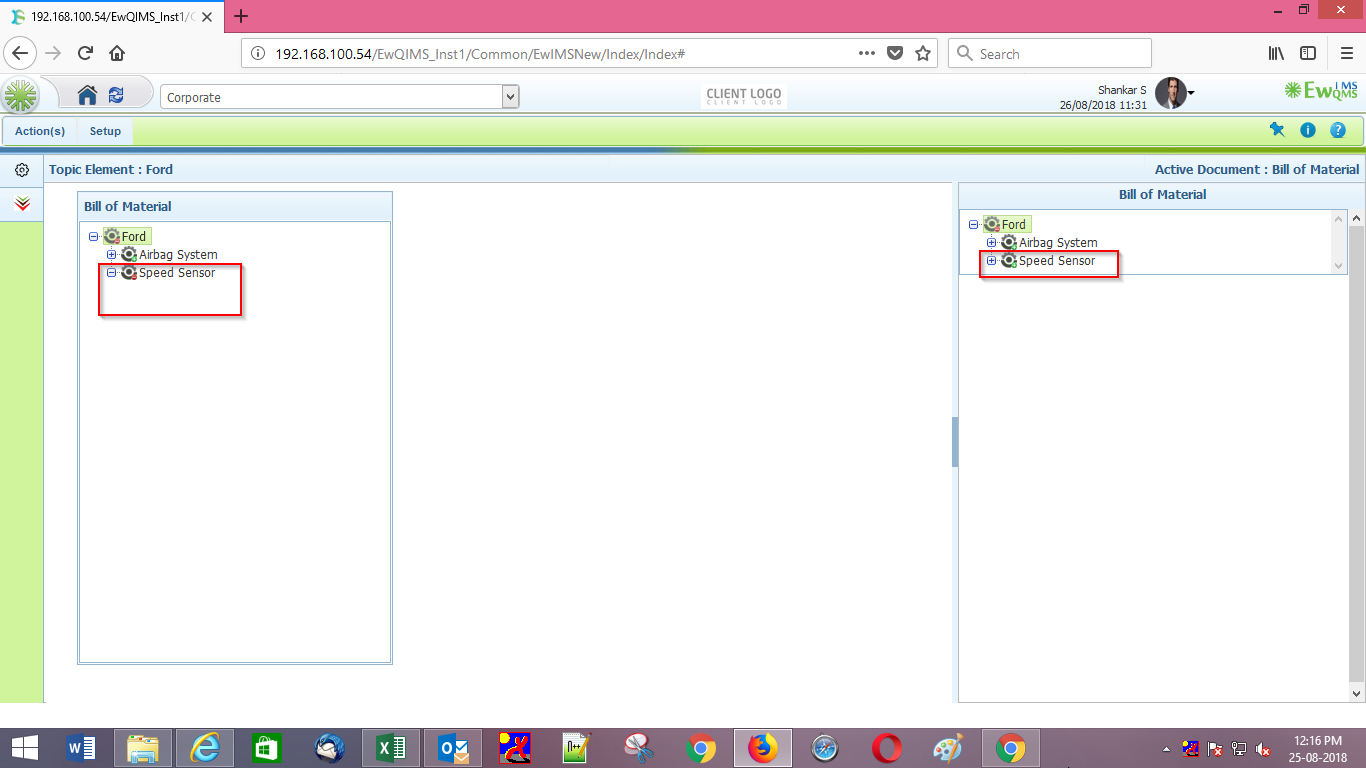Click Speed Sensor gear icon in right panel
The height and width of the screenshot is (768, 1366).
[1009, 261]
